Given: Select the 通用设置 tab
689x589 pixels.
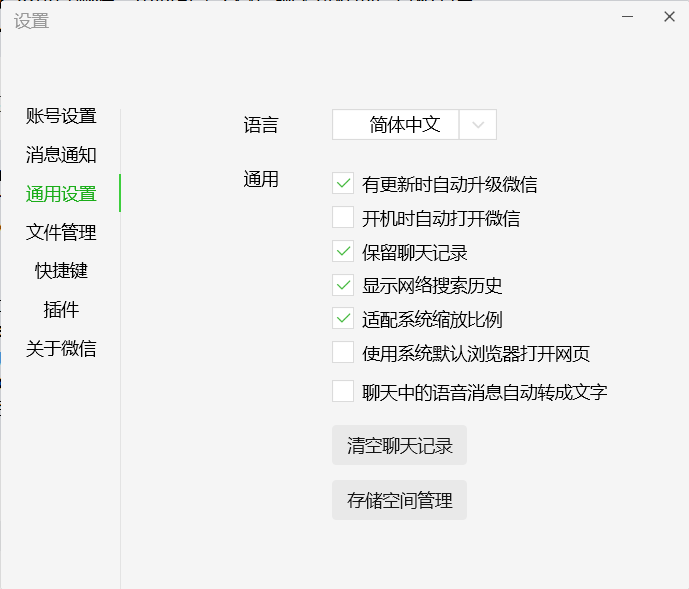Looking at the screenshot, I should coord(61,193).
